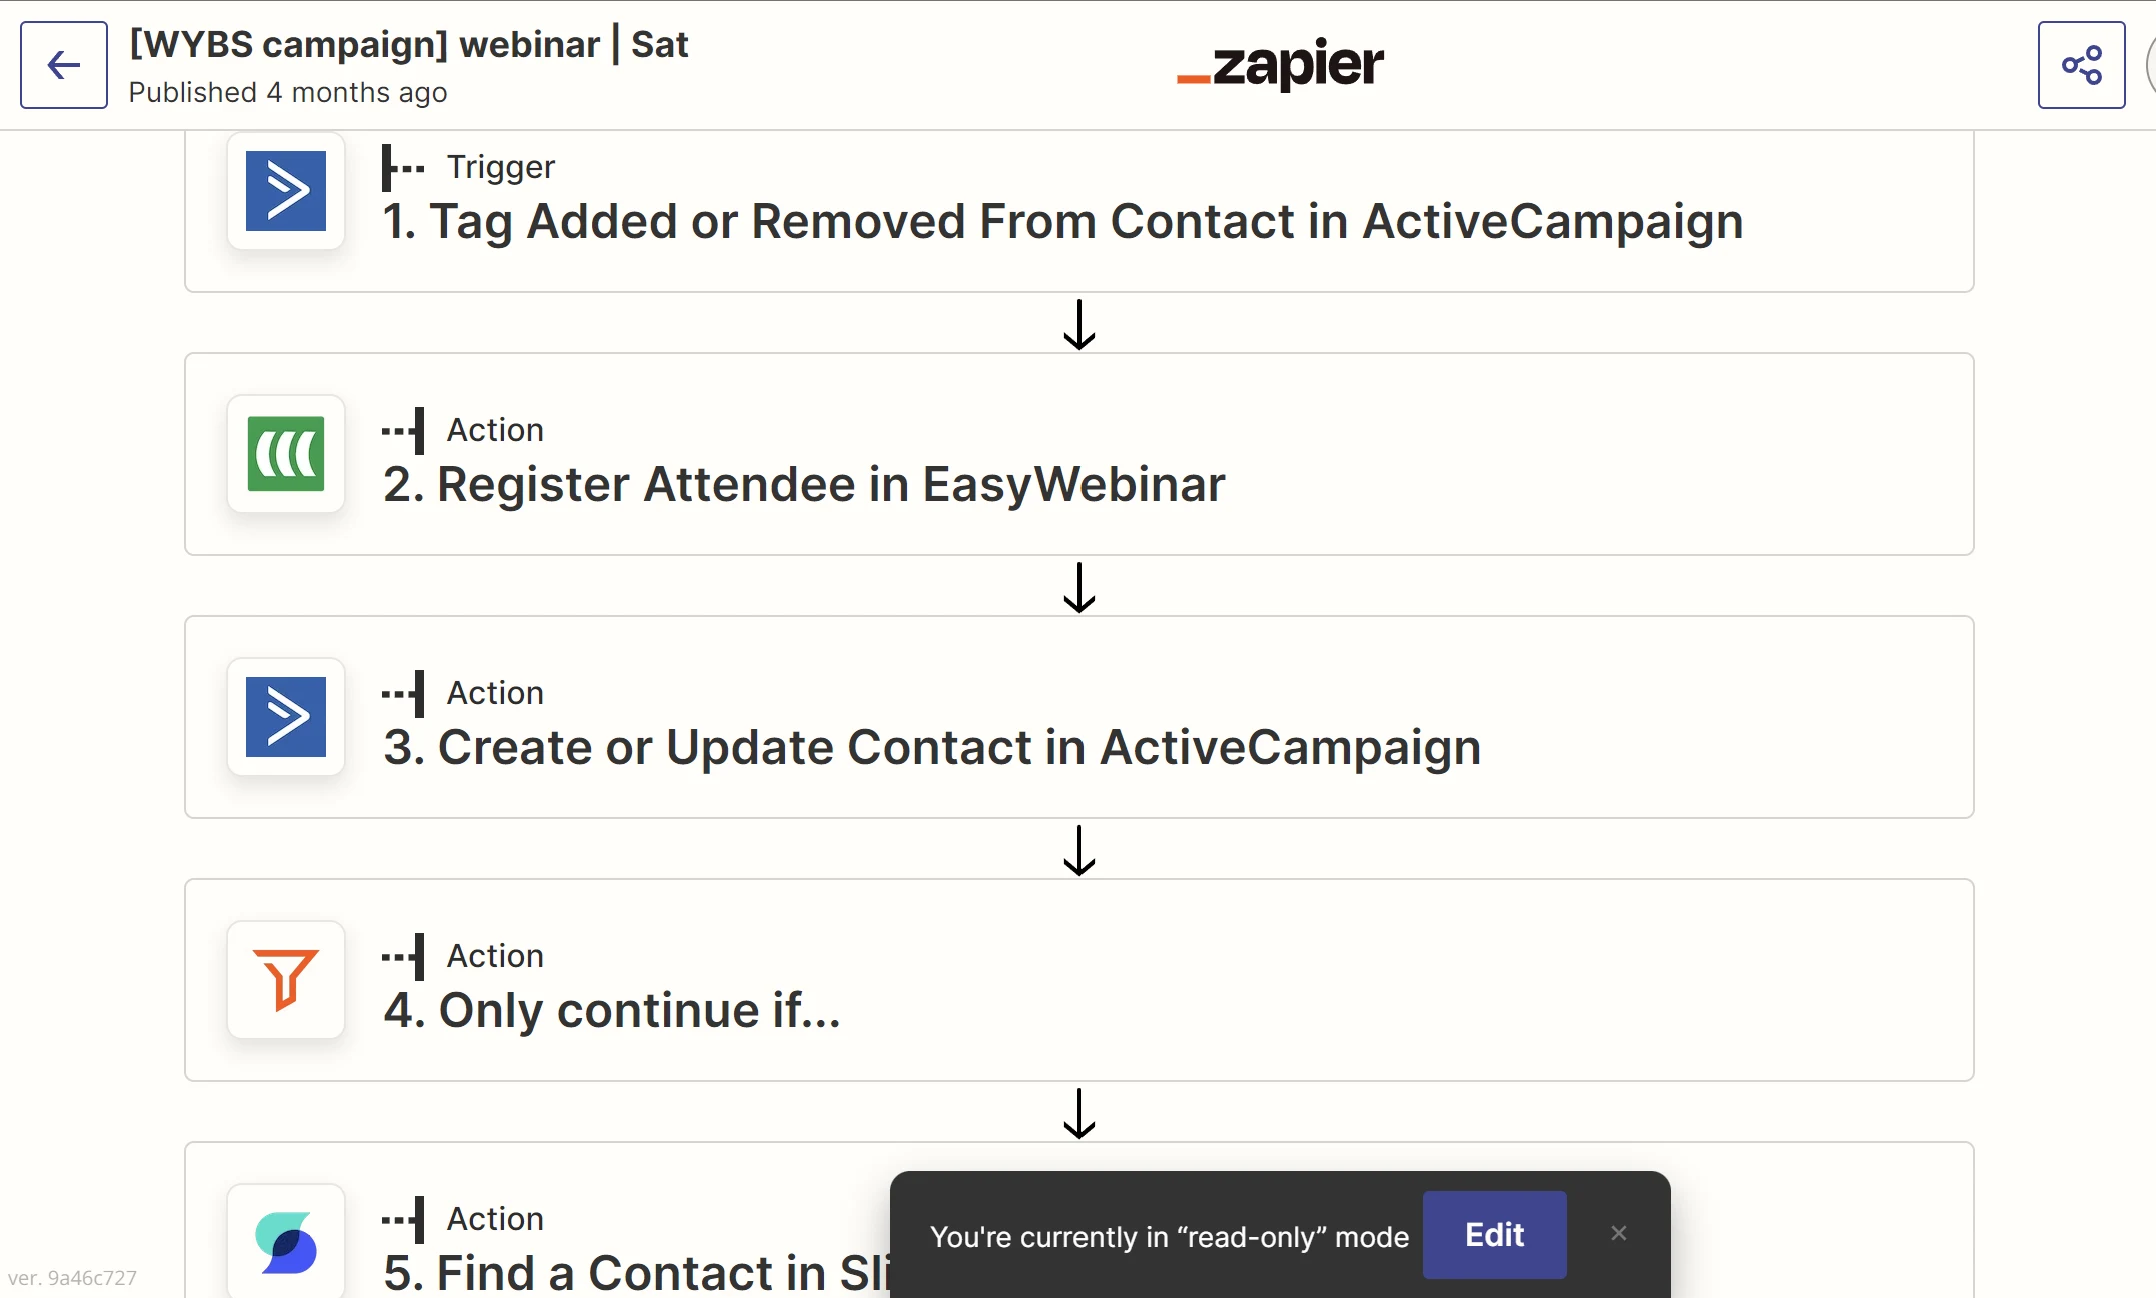Click the ActiveCampaign trigger app icon
The height and width of the screenshot is (1298, 2156).
click(286, 191)
